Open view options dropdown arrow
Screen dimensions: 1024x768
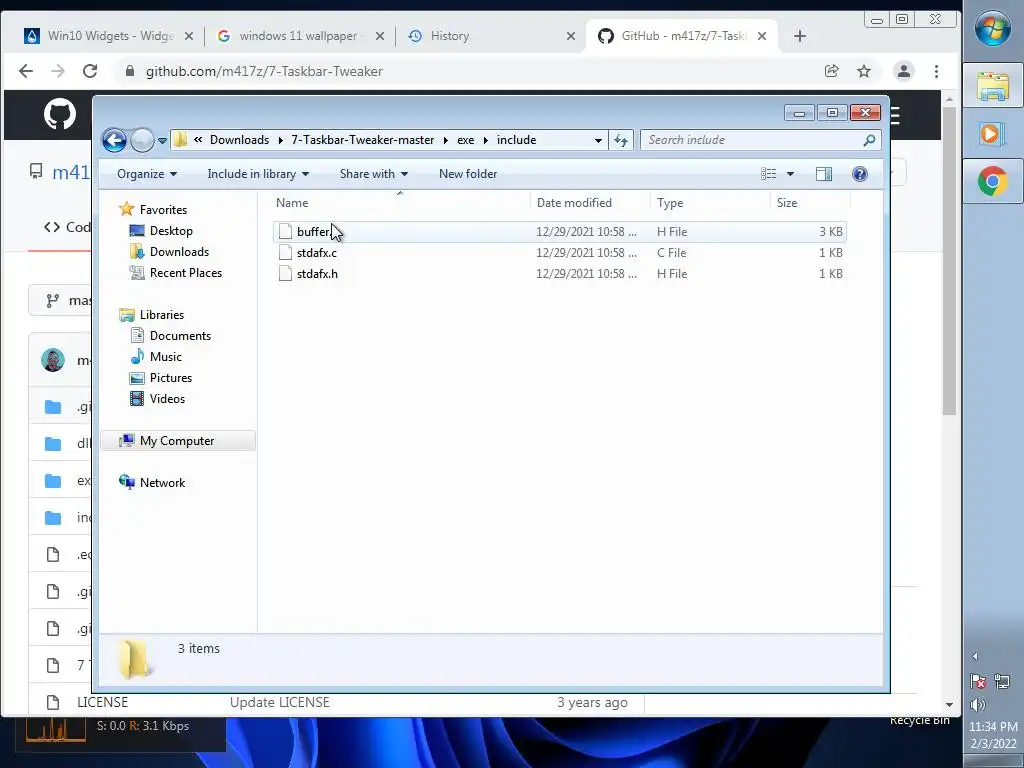coord(790,174)
